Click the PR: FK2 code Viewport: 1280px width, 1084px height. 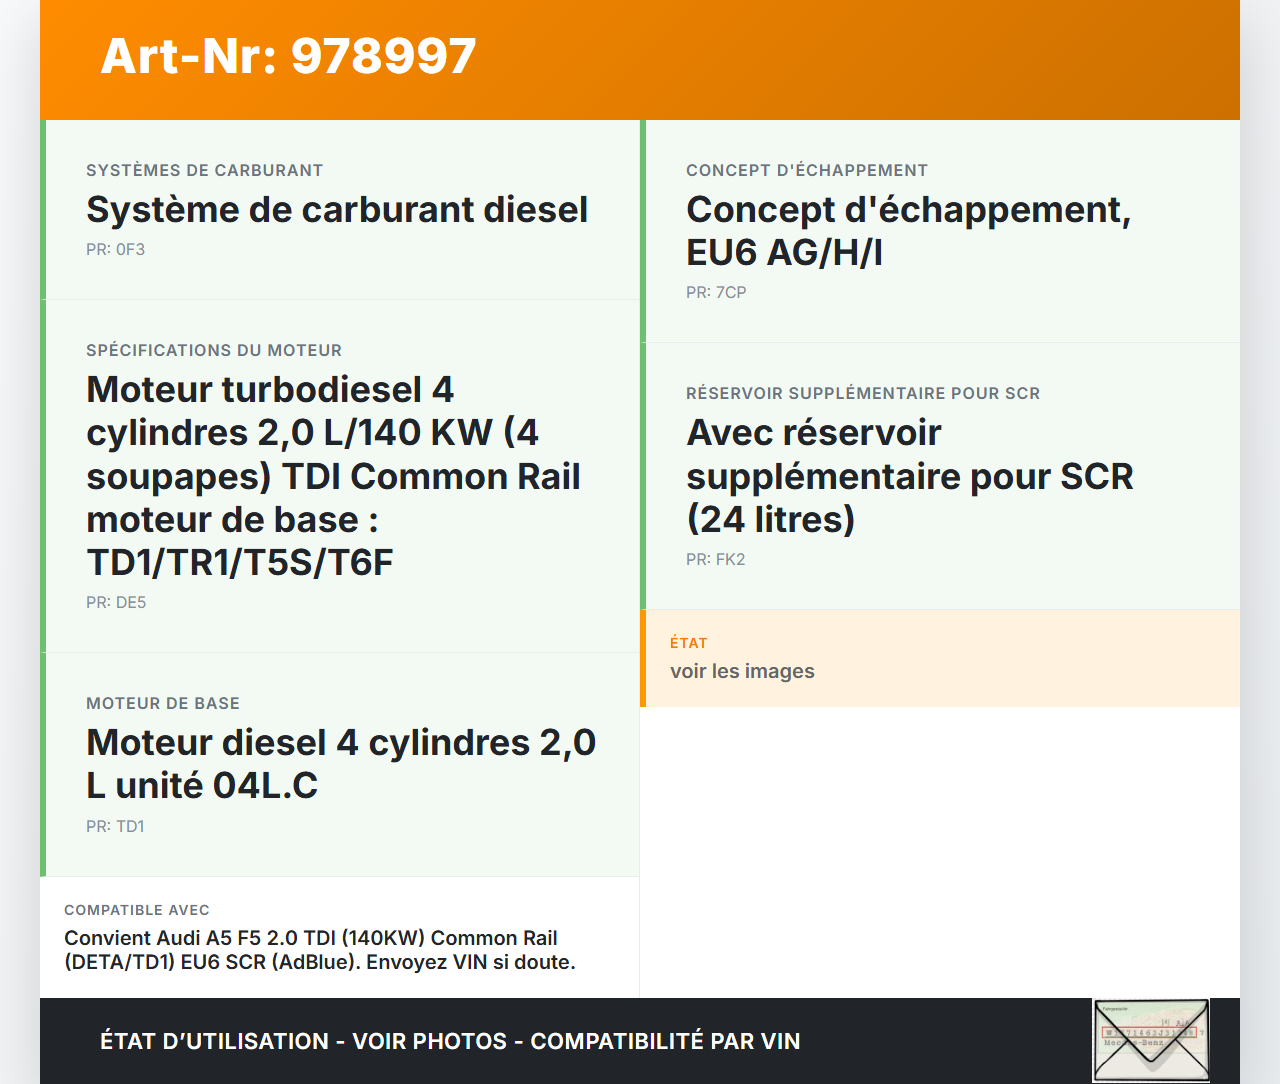[x=716, y=560]
